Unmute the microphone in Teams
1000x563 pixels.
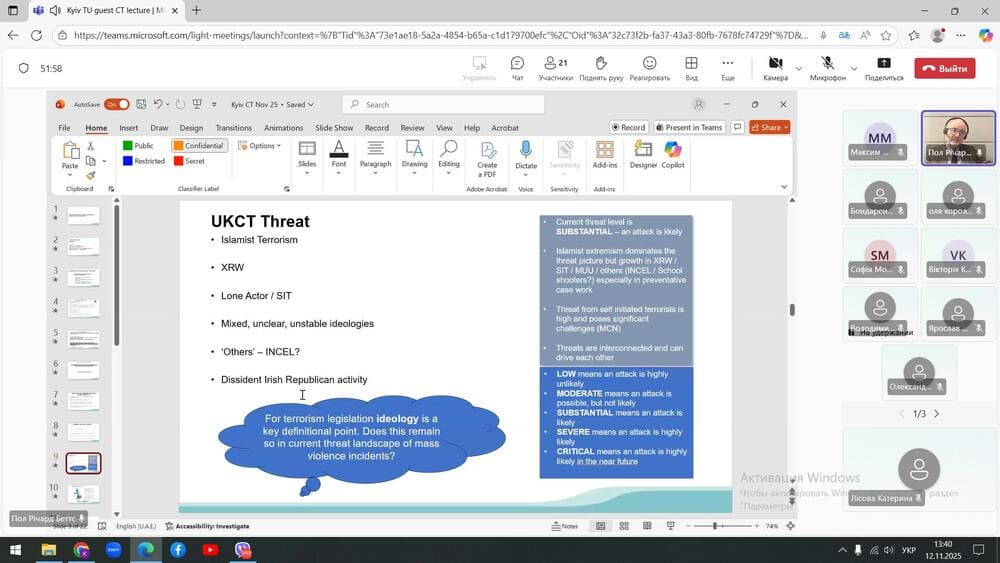[827, 67]
